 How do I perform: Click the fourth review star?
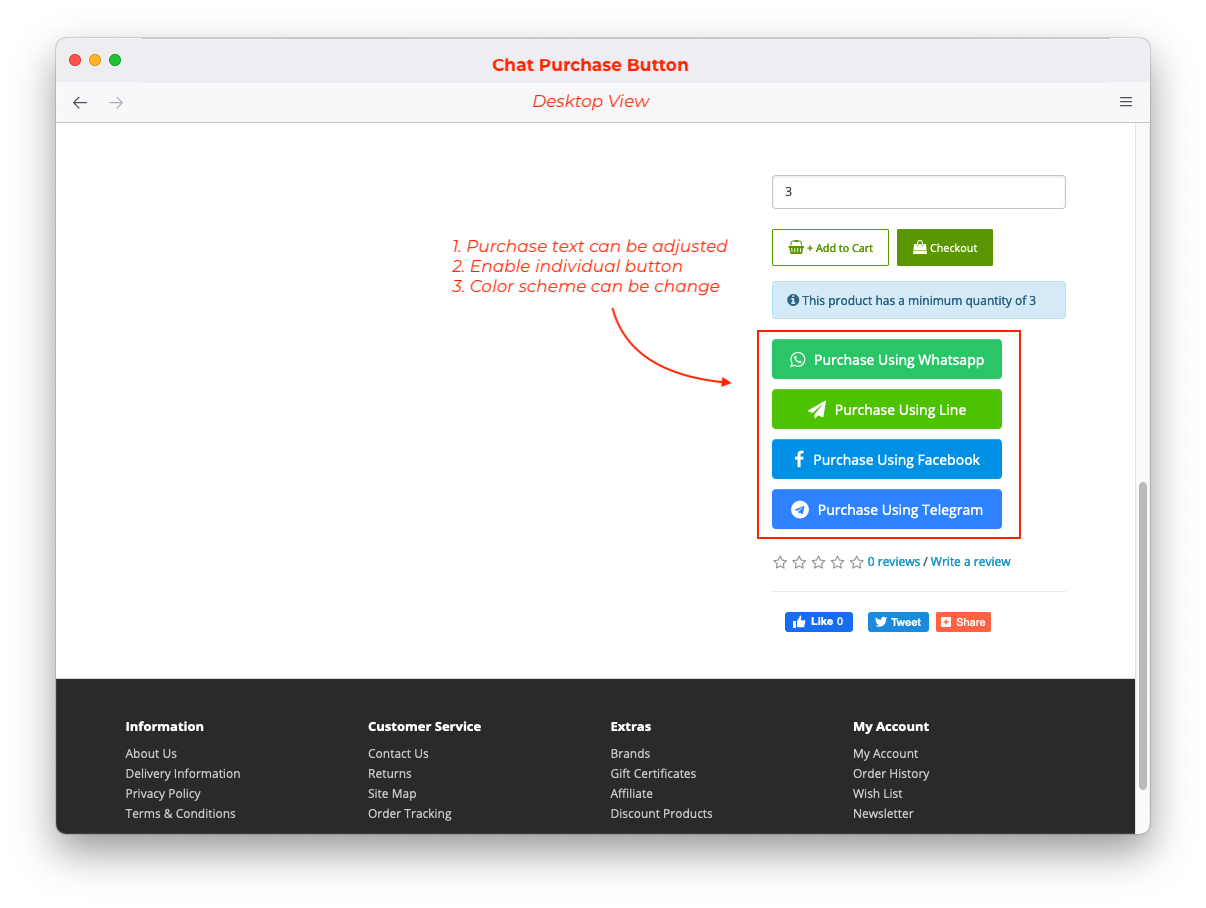tap(837, 562)
